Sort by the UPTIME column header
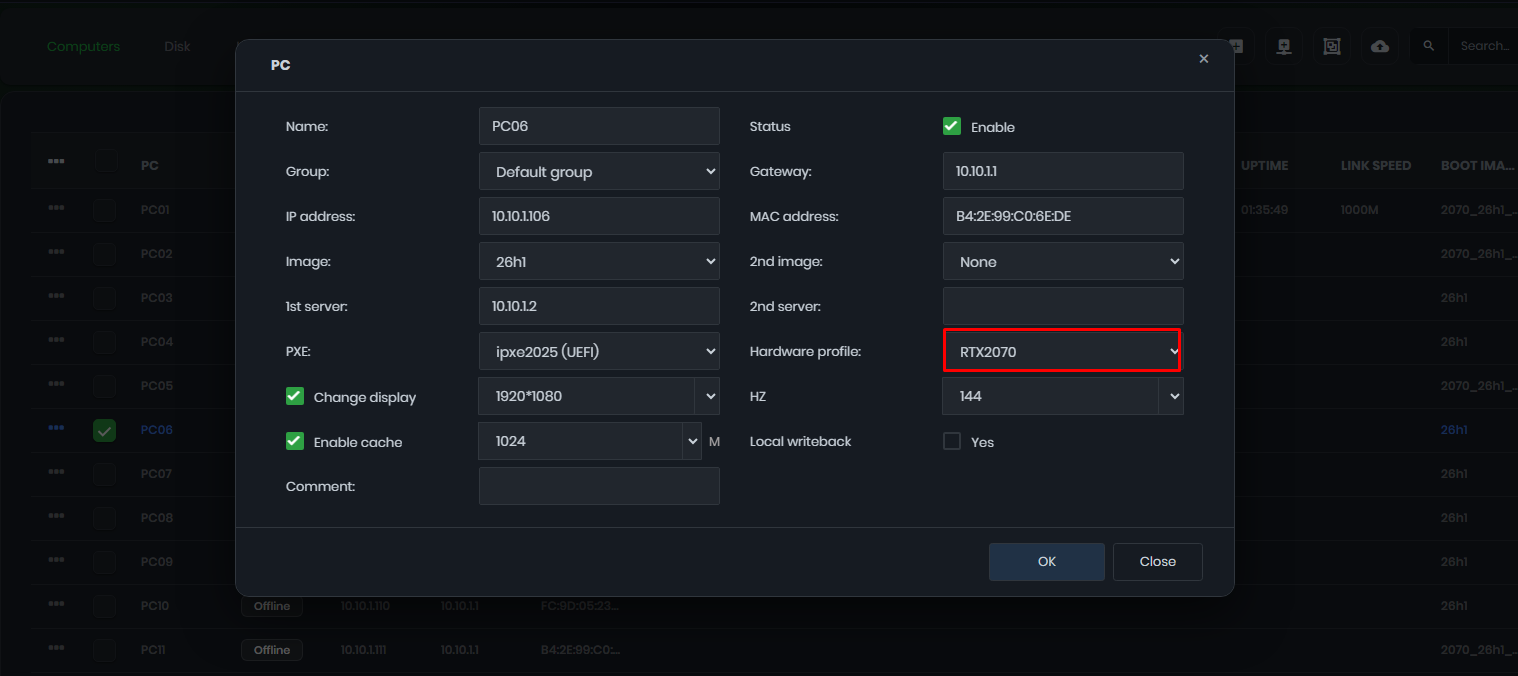1518x676 pixels. [1264, 165]
